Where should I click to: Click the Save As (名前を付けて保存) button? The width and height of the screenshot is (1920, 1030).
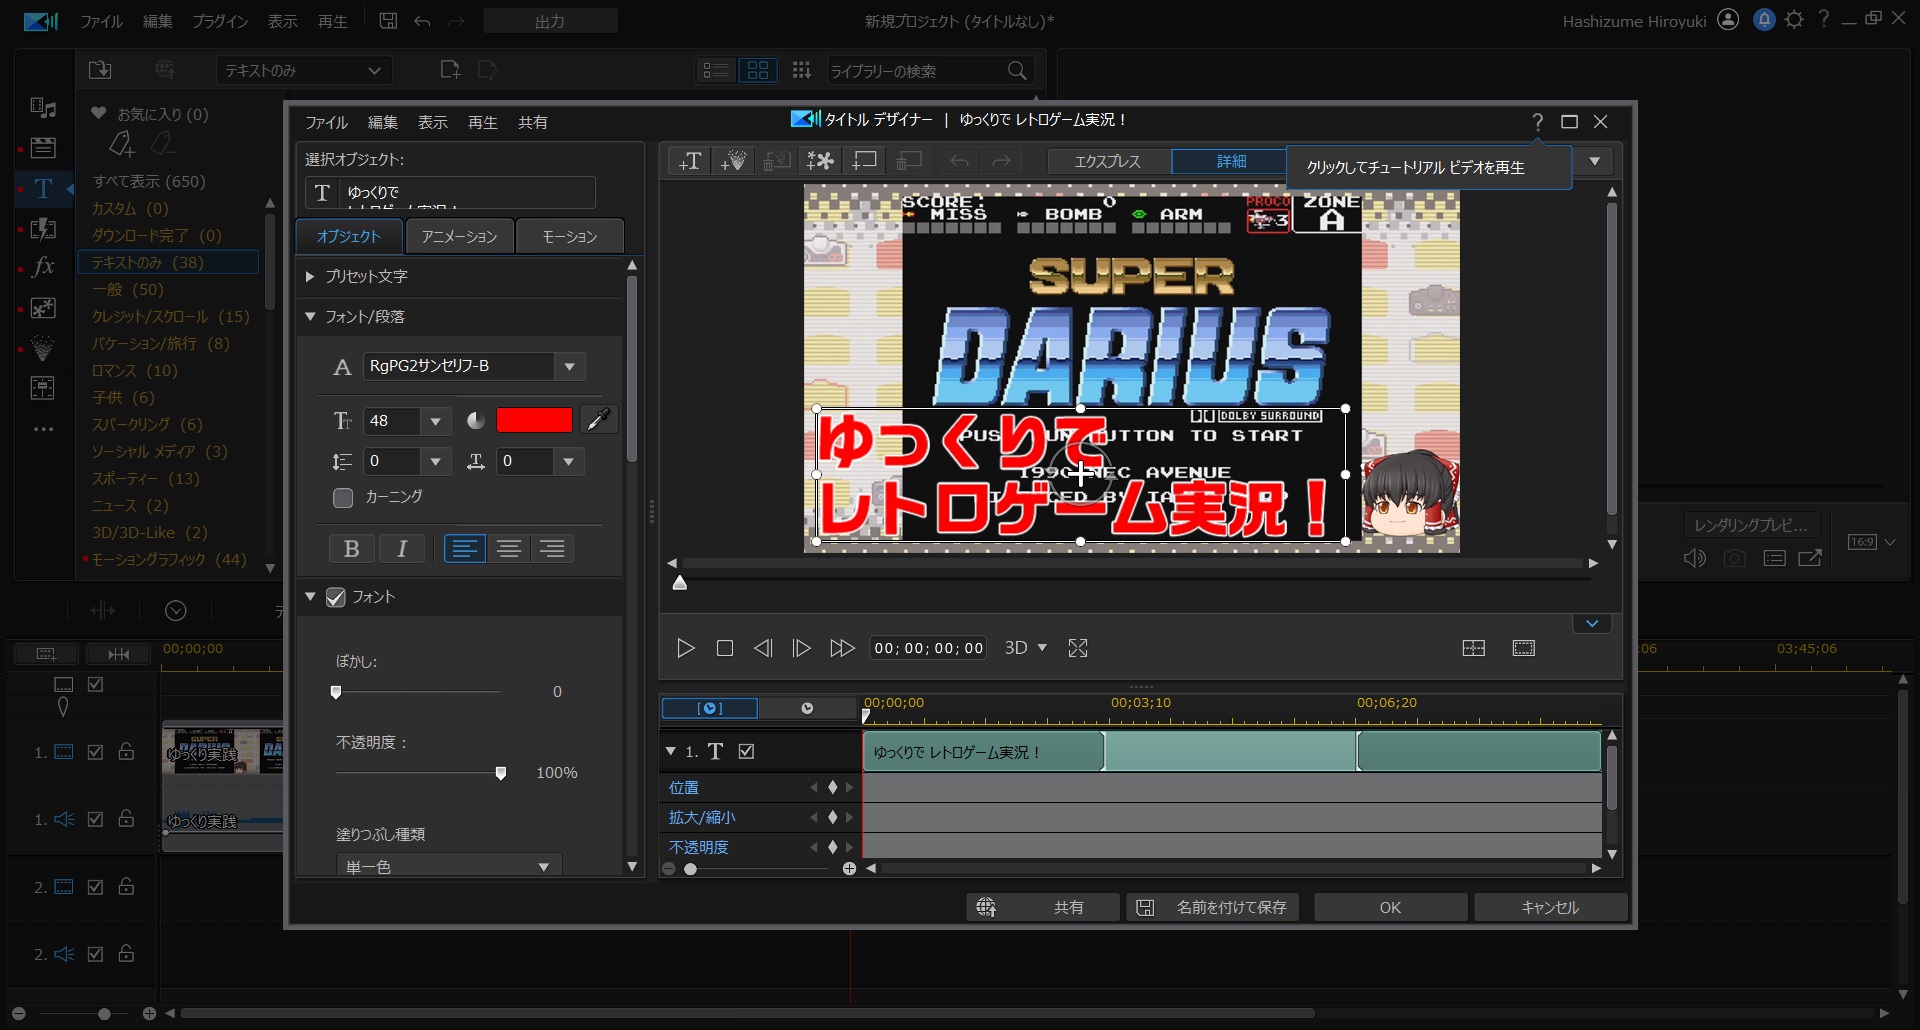pos(1213,907)
